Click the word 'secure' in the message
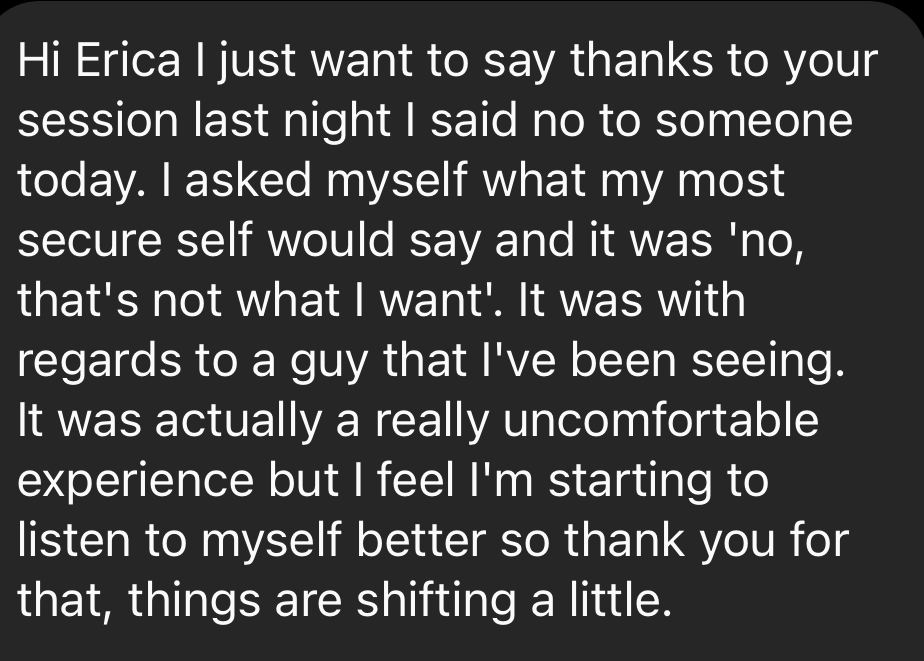Screen dimensions: 924x661 click(90, 241)
